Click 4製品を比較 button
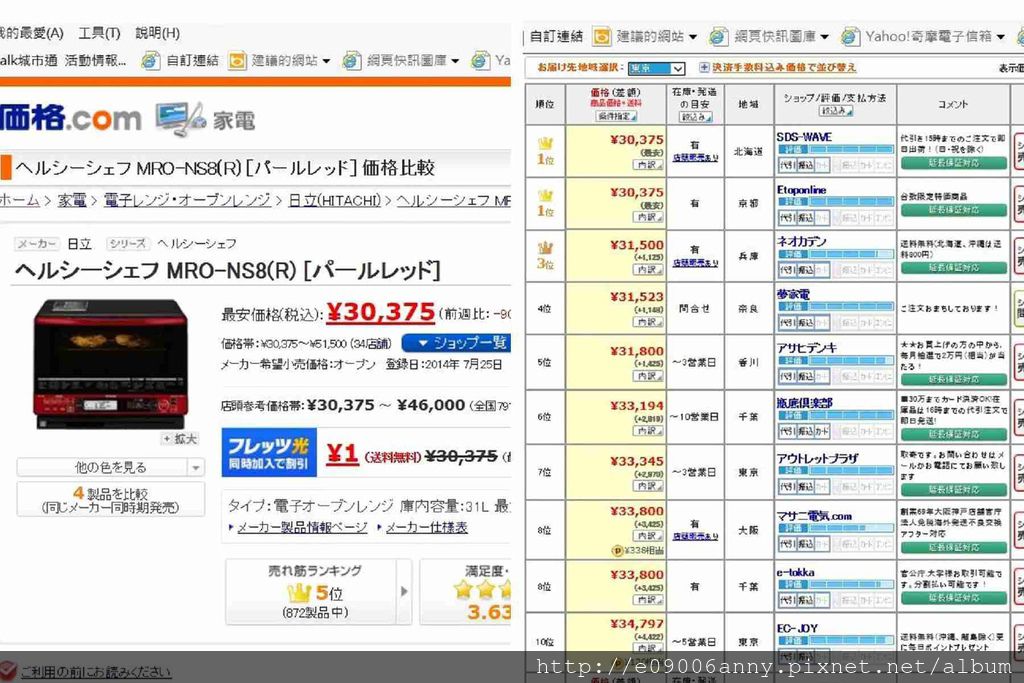 click(x=110, y=500)
